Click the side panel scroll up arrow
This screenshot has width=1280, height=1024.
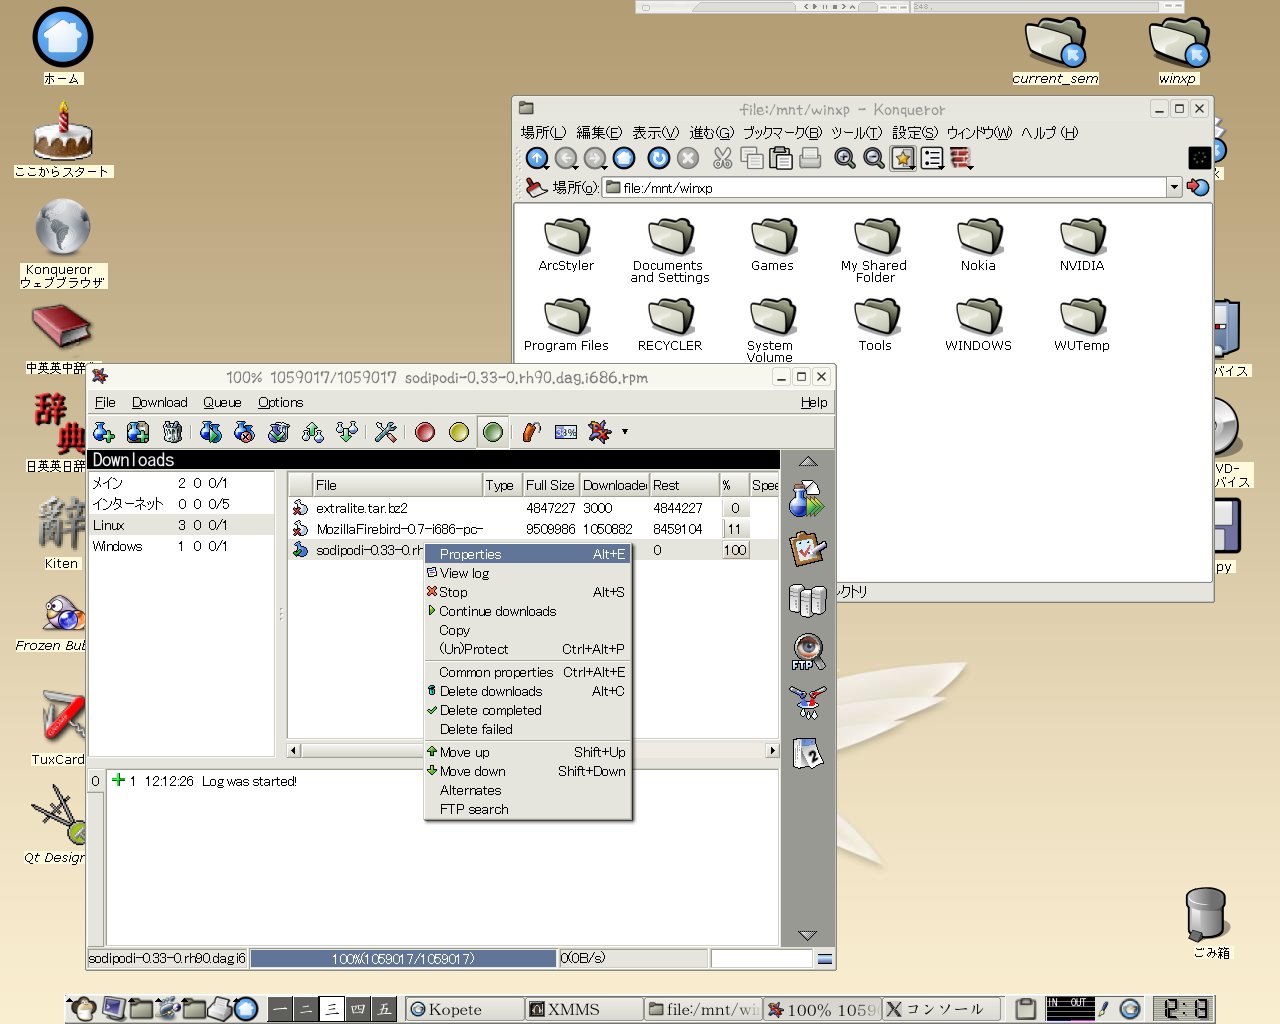[808, 461]
